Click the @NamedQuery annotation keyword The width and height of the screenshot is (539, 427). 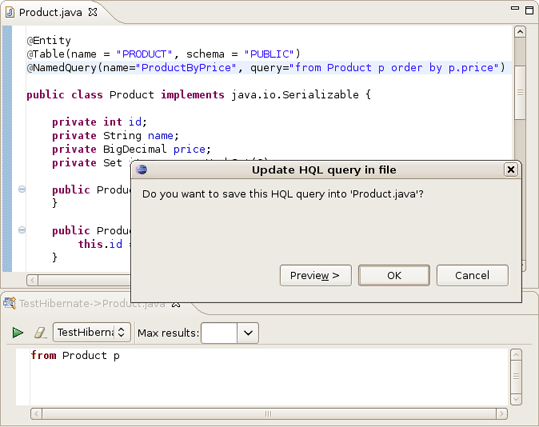(x=62, y=68)
